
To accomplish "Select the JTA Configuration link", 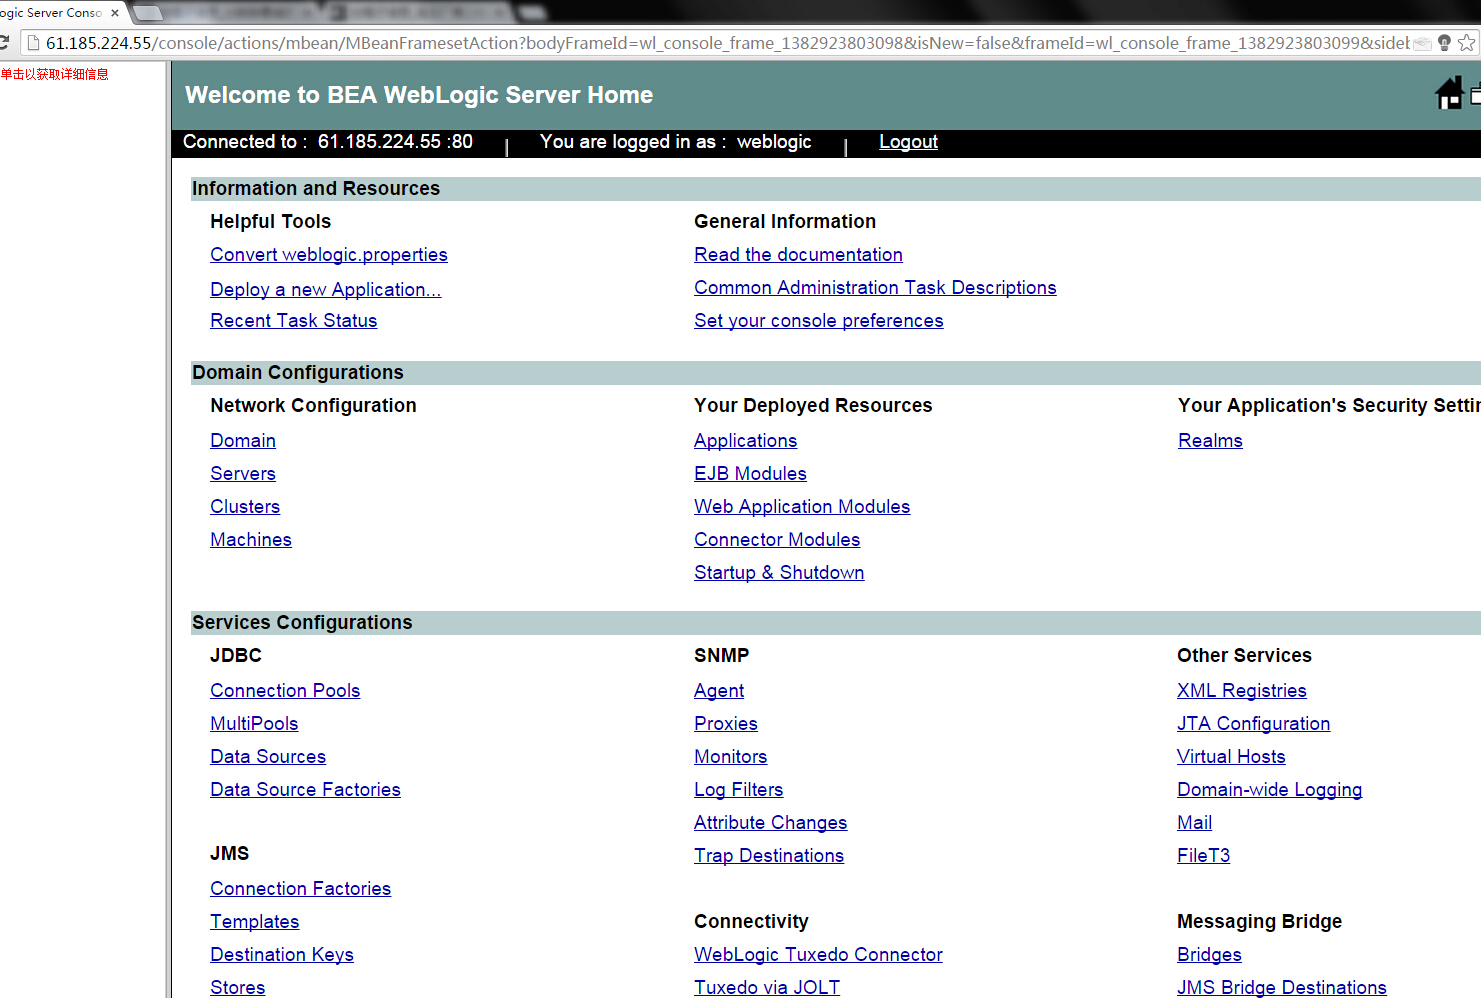I will (1253, 724).
